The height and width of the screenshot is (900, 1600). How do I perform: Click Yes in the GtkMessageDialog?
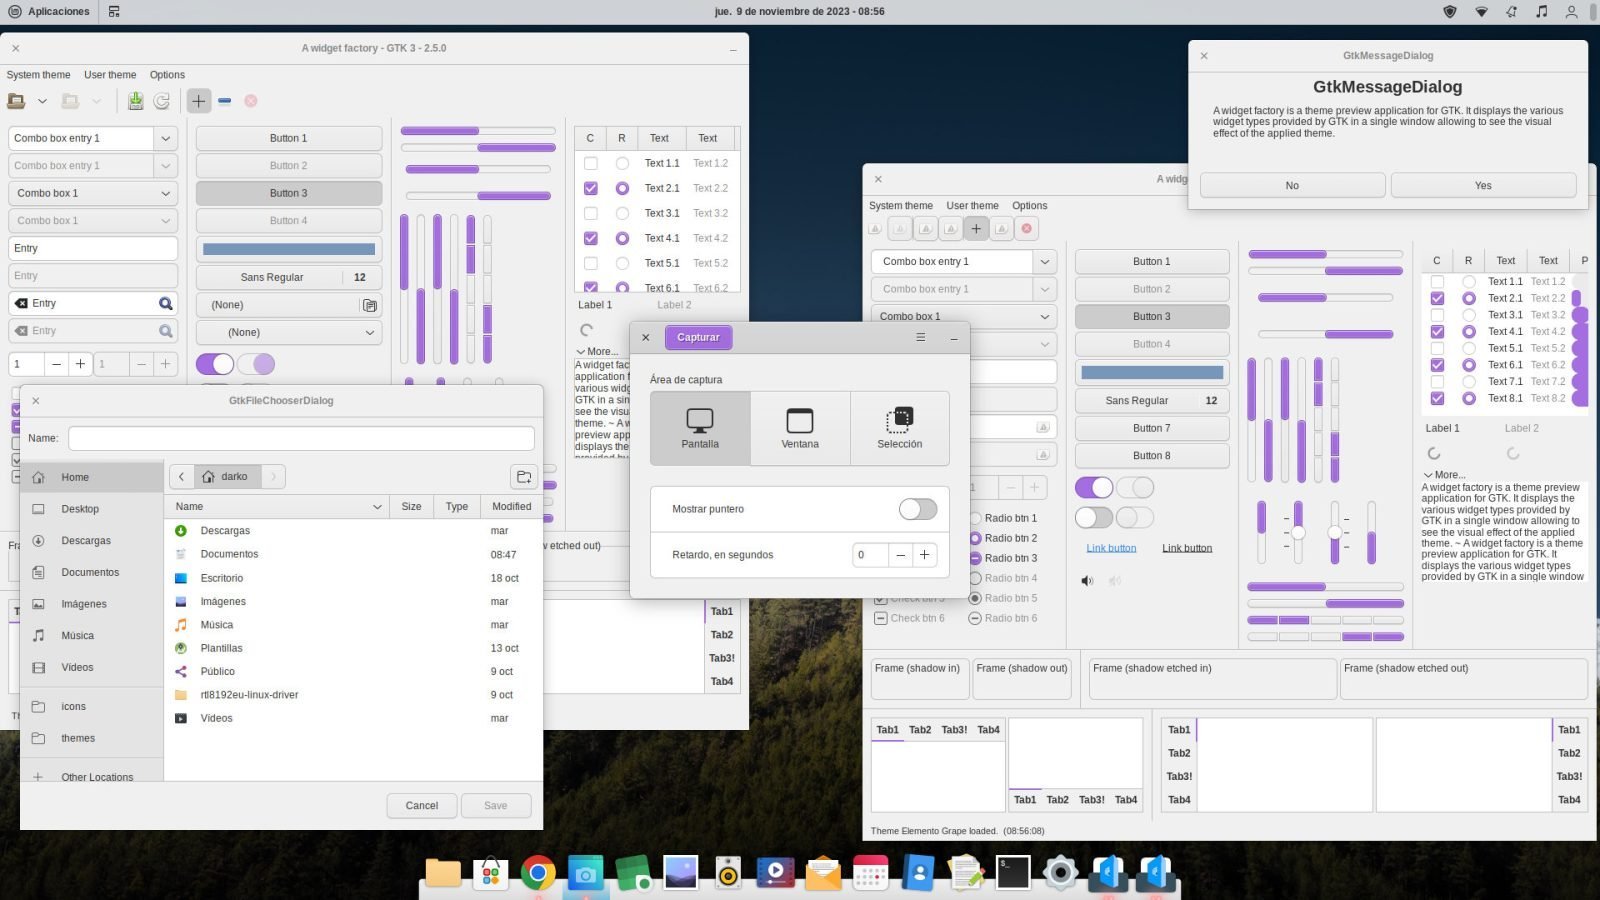coord(1482,185)
